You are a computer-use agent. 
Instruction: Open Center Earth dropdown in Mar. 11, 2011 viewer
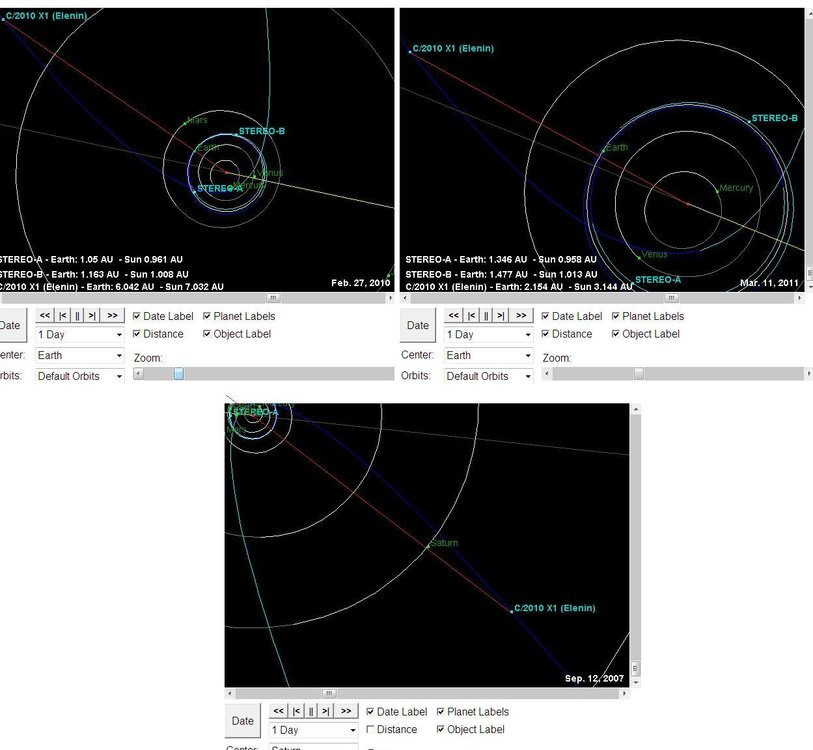(488, 355)
